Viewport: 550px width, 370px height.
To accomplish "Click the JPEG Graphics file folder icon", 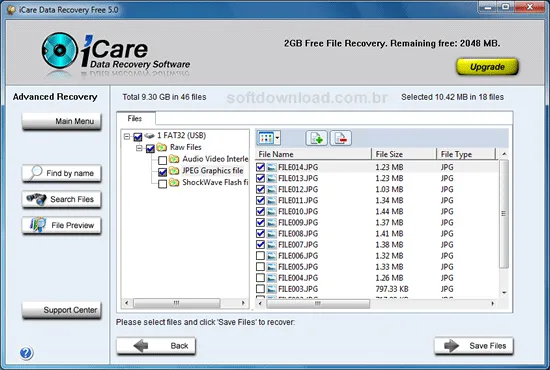I will pos(174,171).
